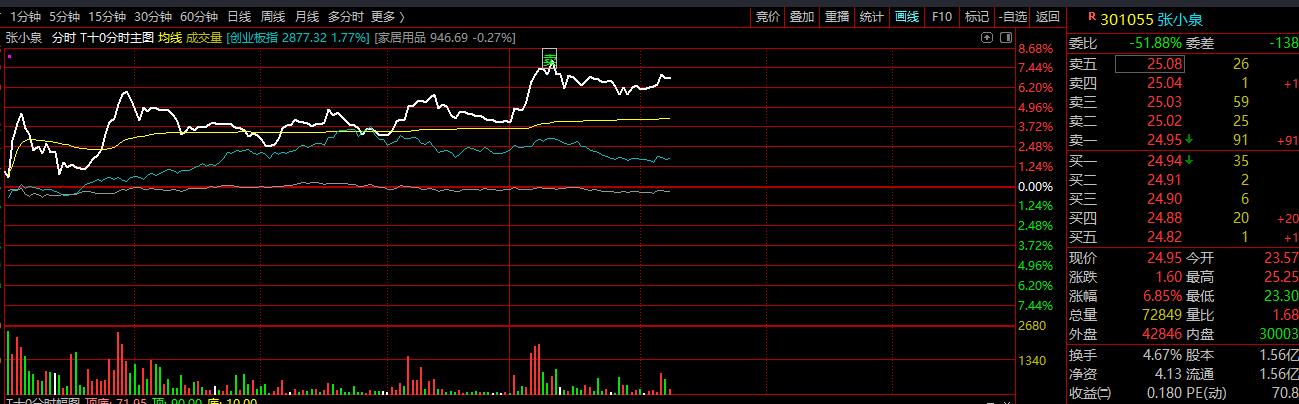
Task: Click 张小泉 name in the quote panel
Action: pos(1180,18)
